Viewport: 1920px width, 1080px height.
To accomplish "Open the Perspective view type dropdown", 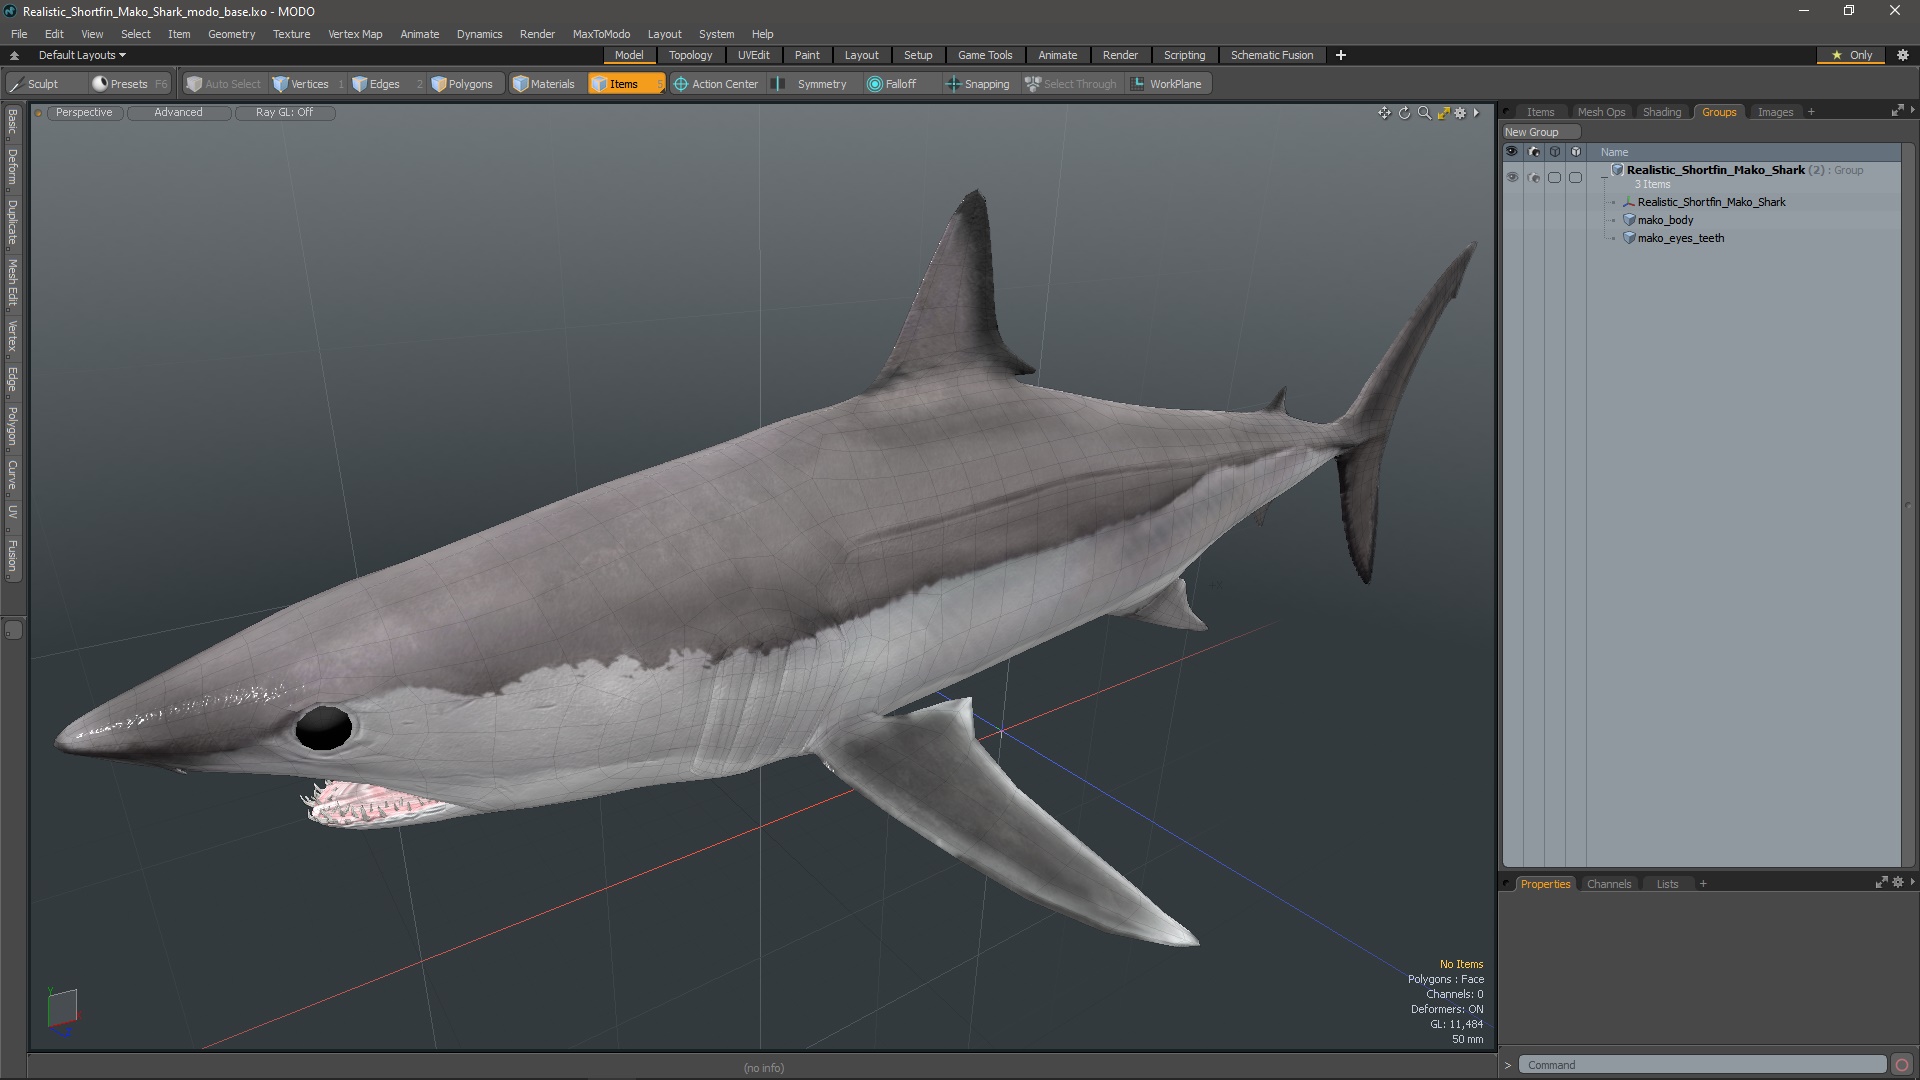I will 84,112.
